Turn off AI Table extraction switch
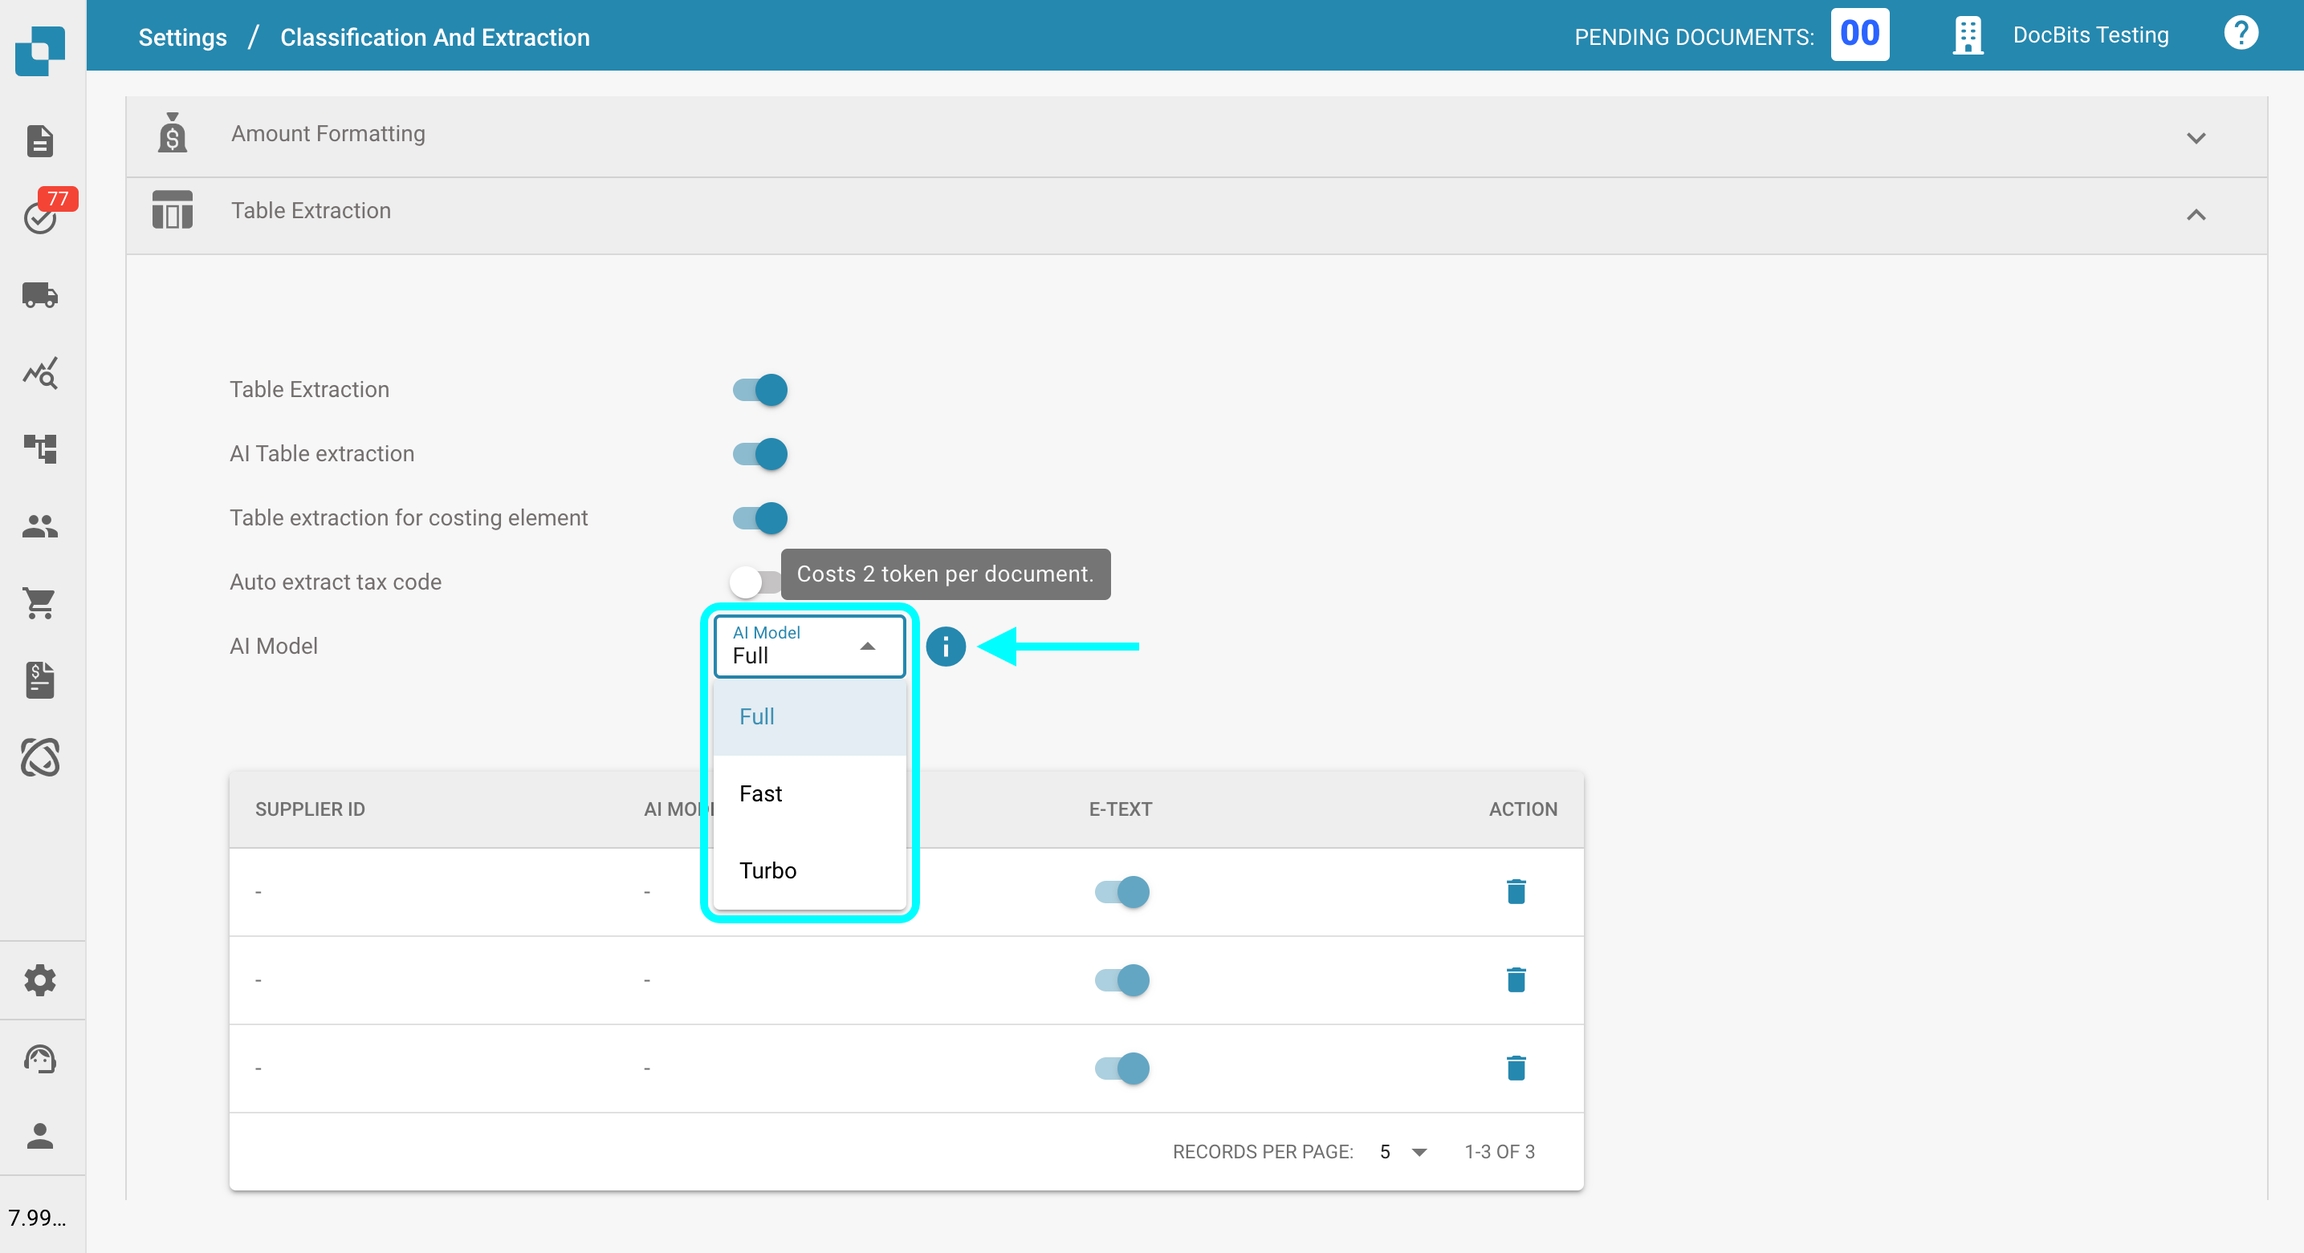The height and width of the screenshot is (1253, 2304). point(760,454)
